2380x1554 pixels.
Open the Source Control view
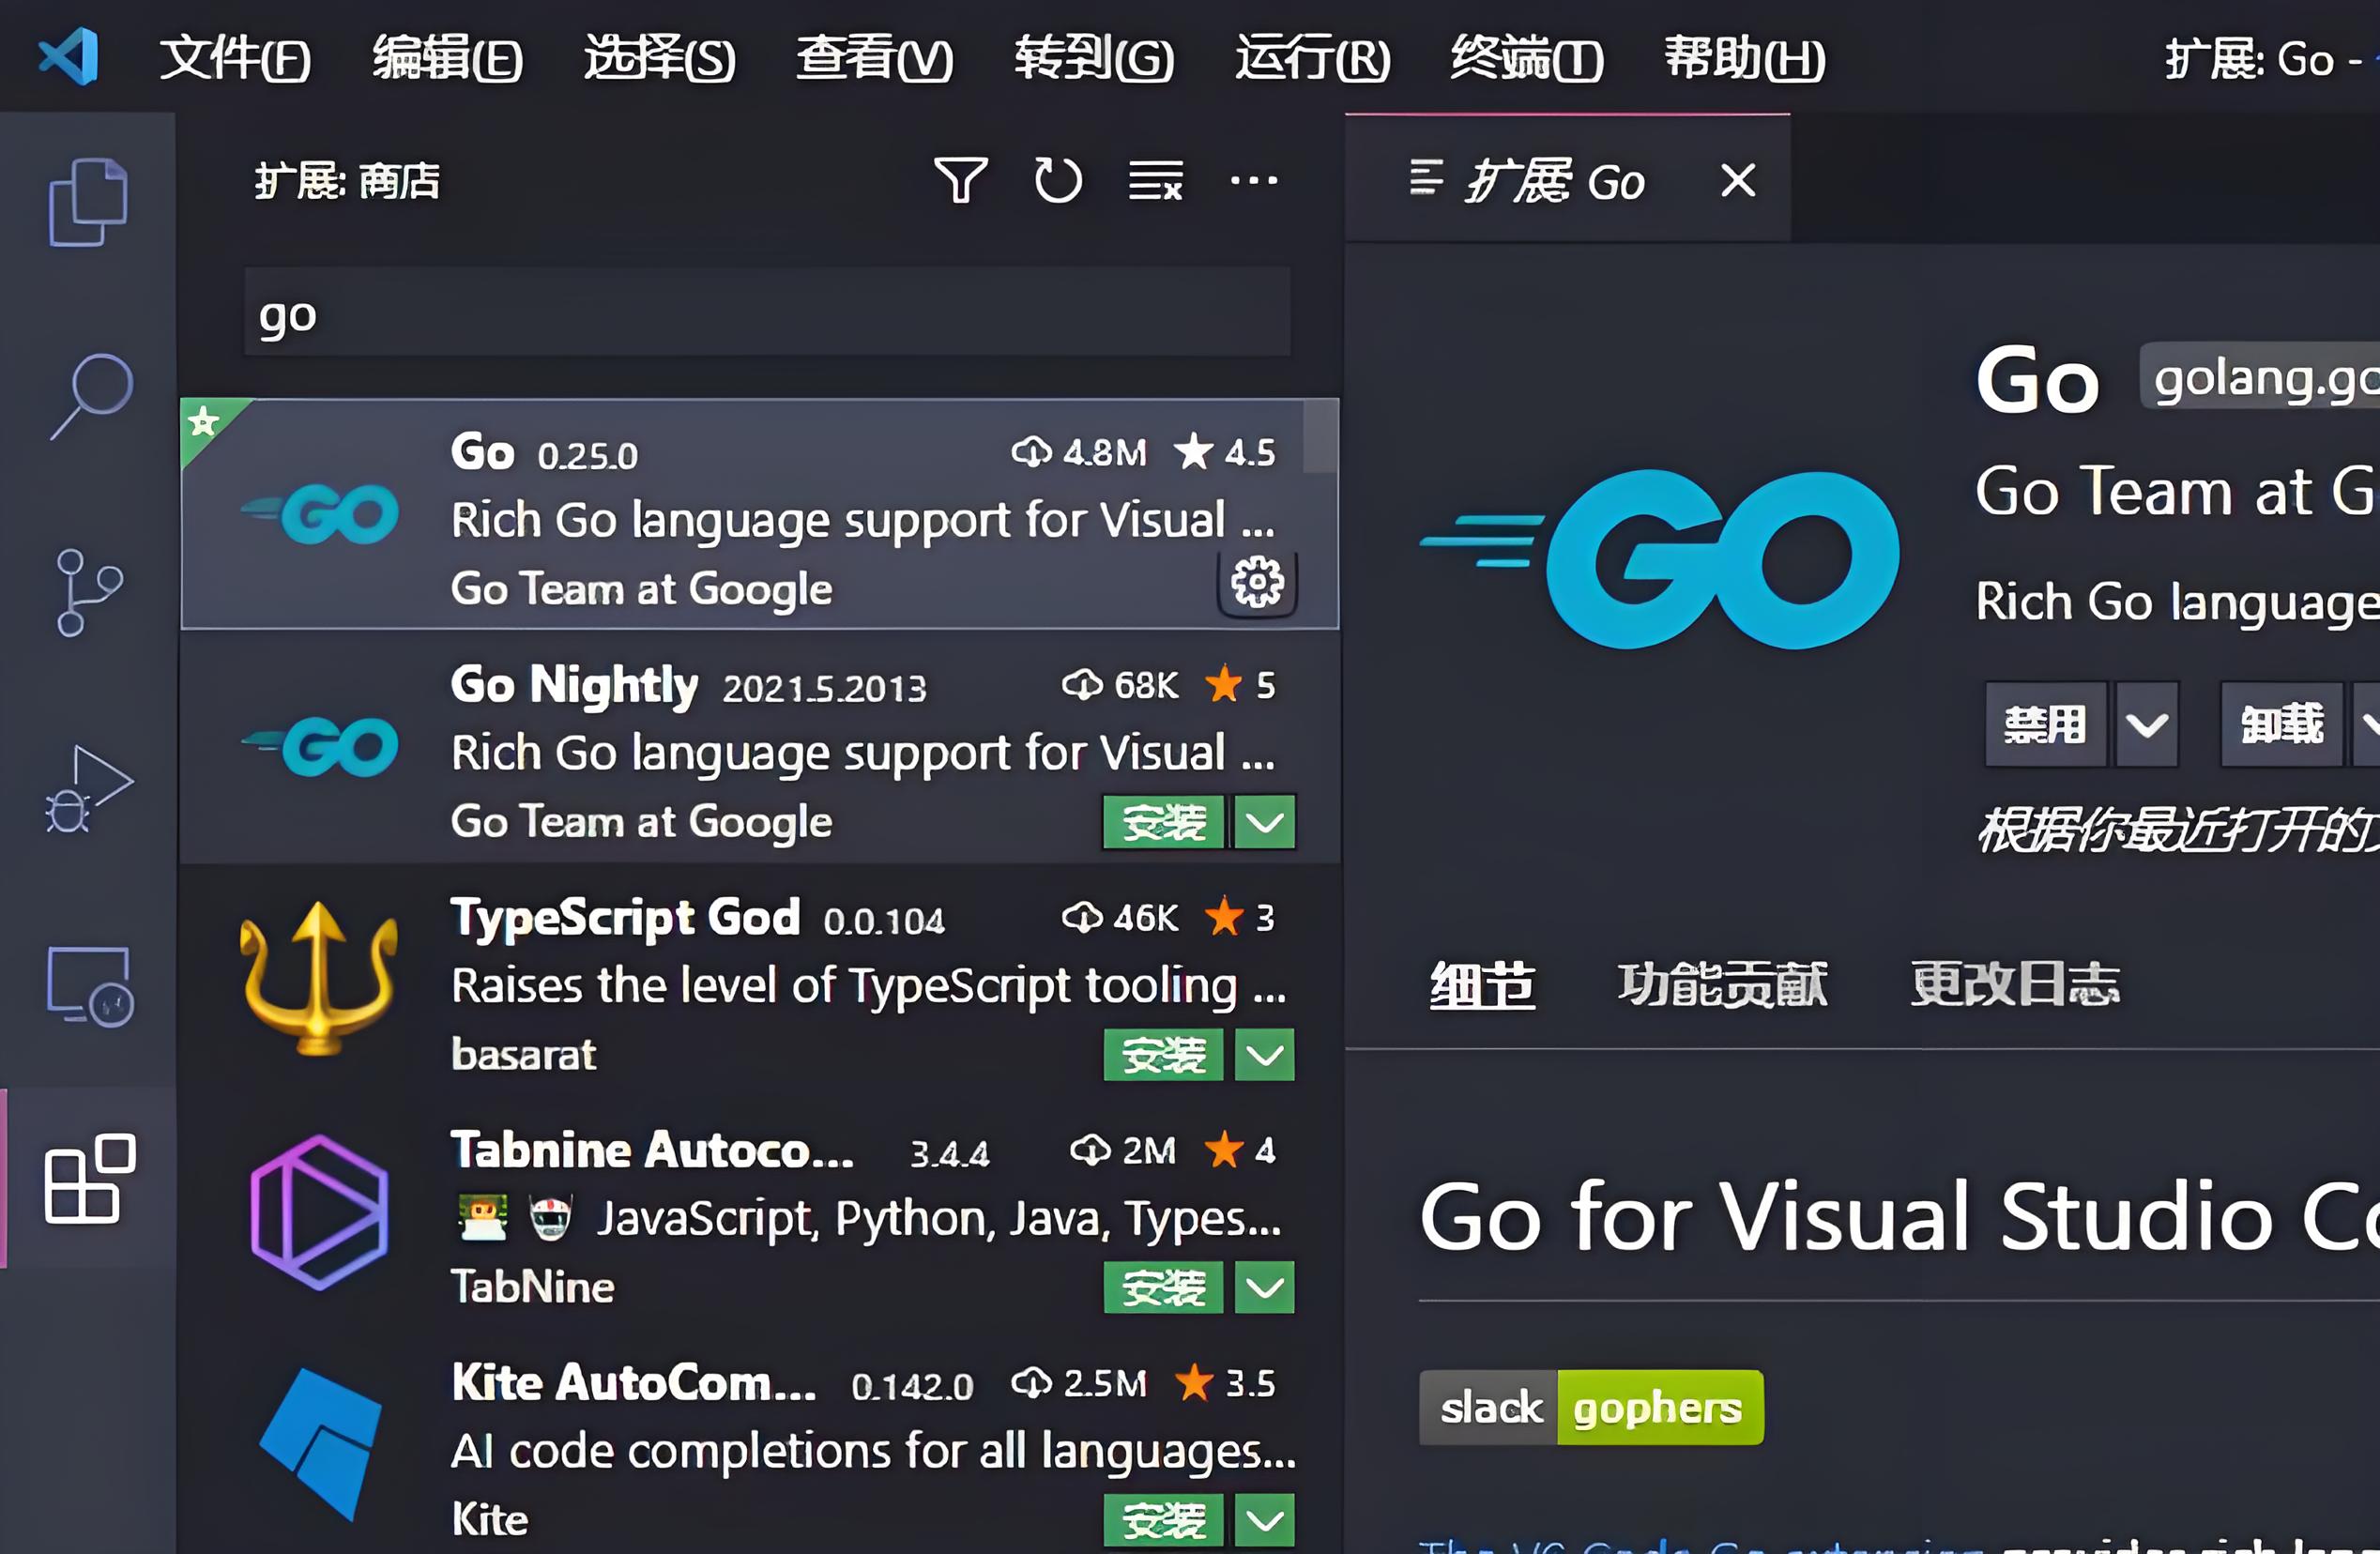coord(88,592)
